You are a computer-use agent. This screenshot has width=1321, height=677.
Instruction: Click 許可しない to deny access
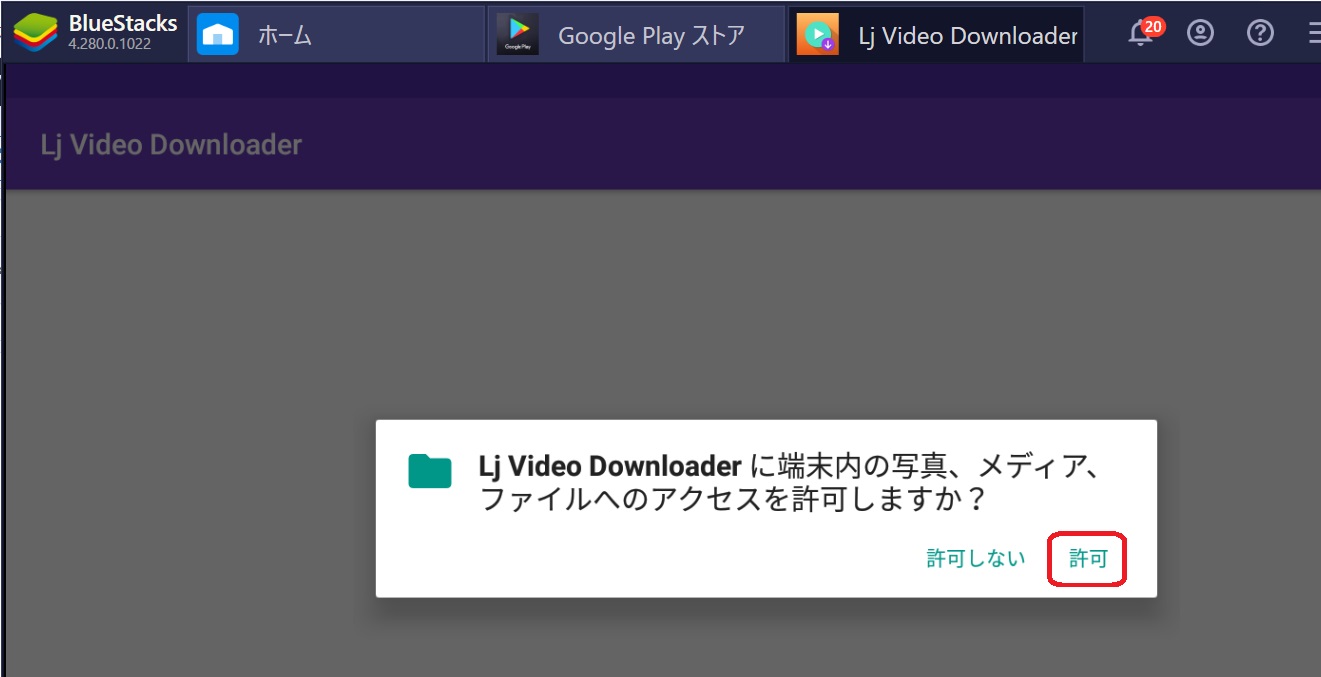[974, 558]
